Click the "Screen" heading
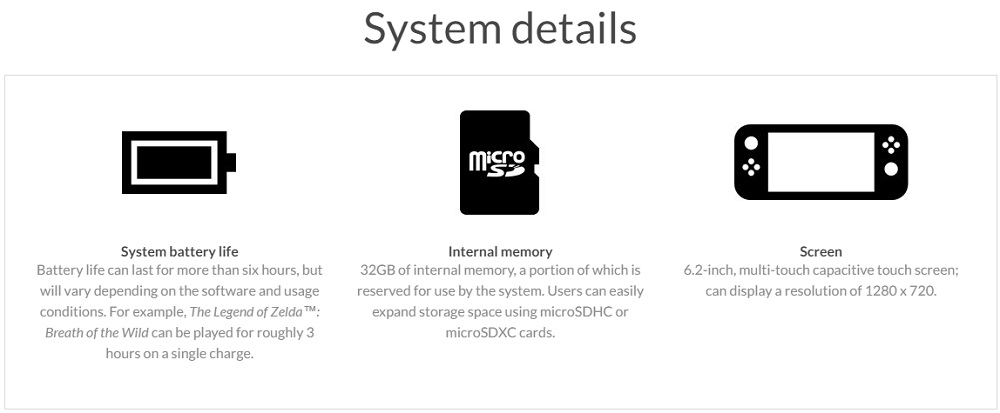This screenshot has width=1000, height=413. (x=821, y=251)
